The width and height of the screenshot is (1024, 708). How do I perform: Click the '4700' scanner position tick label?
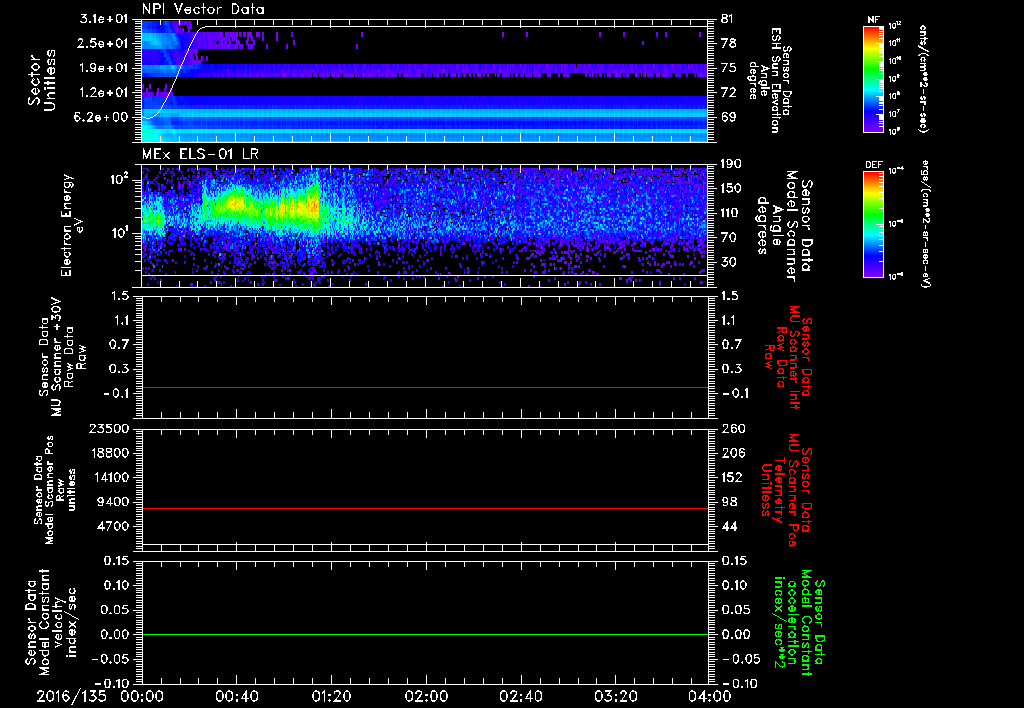click(112, 526)
